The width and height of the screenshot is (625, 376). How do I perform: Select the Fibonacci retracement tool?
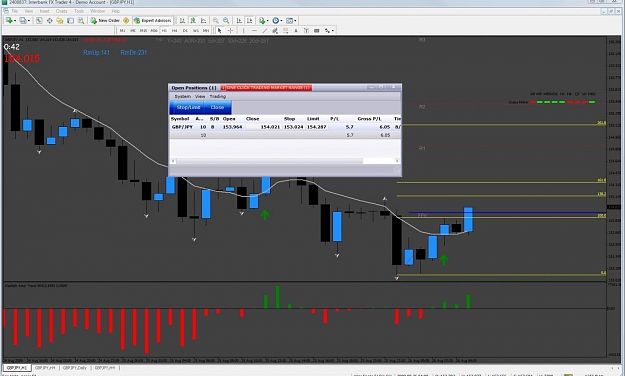[285, 30]
